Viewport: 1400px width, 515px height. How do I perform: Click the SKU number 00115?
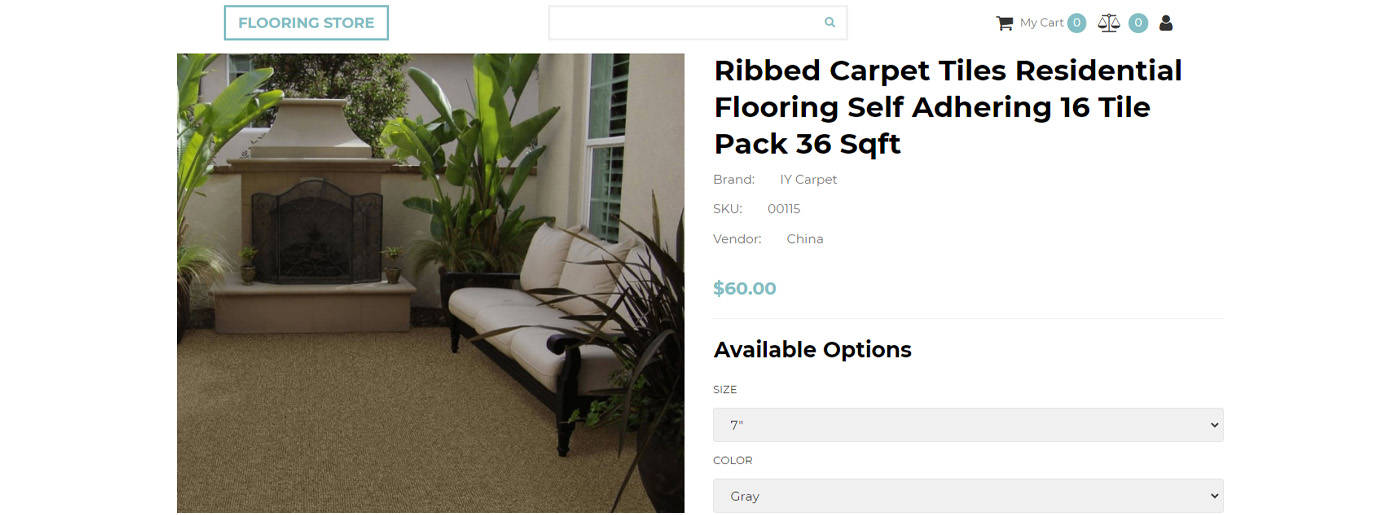coord(784,209)
